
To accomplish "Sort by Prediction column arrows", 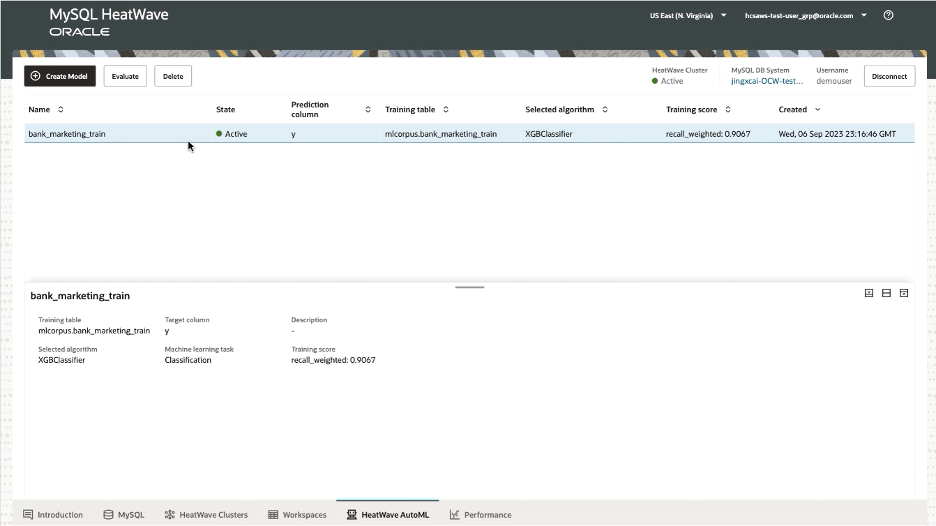I will [368, 109].
